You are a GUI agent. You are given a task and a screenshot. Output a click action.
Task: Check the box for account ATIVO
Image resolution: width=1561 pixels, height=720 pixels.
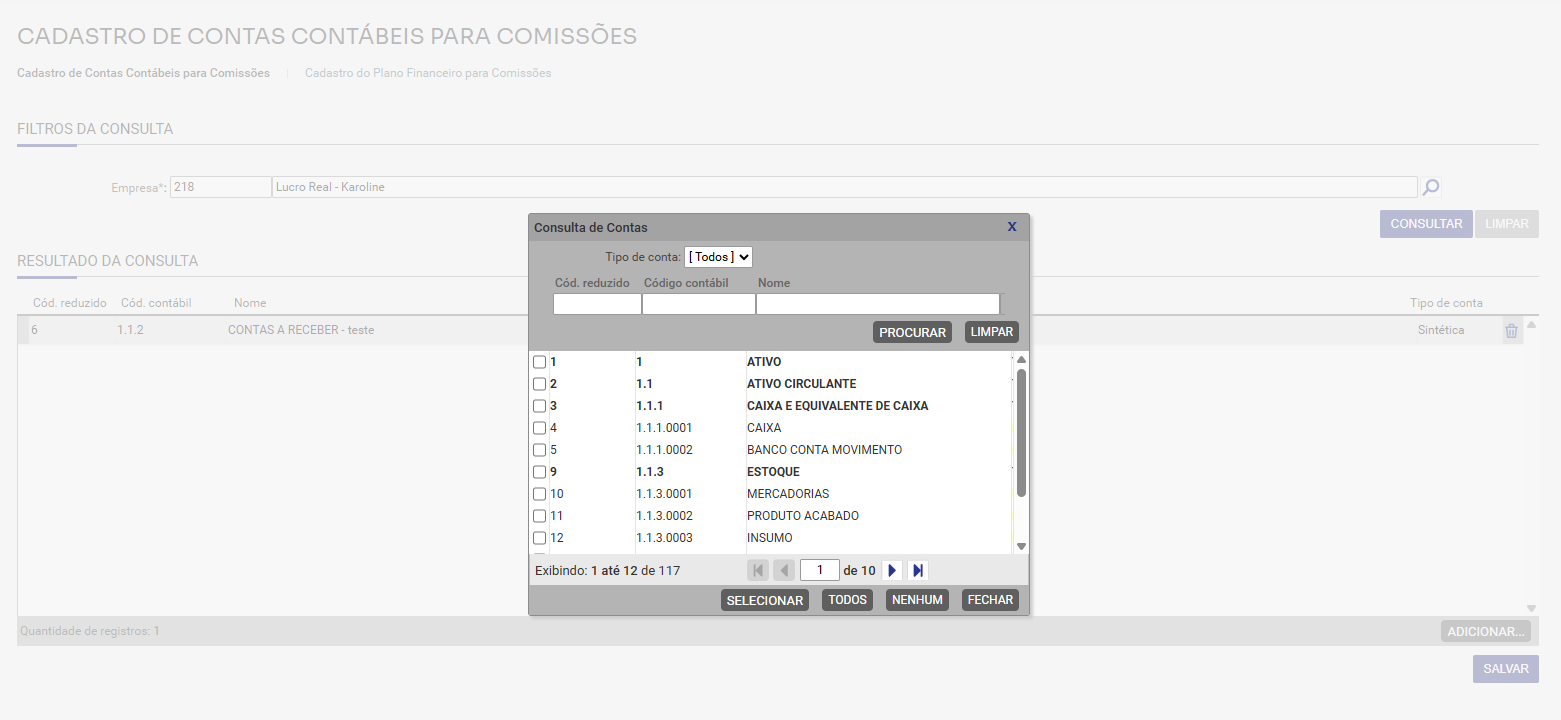coord(540,362)
